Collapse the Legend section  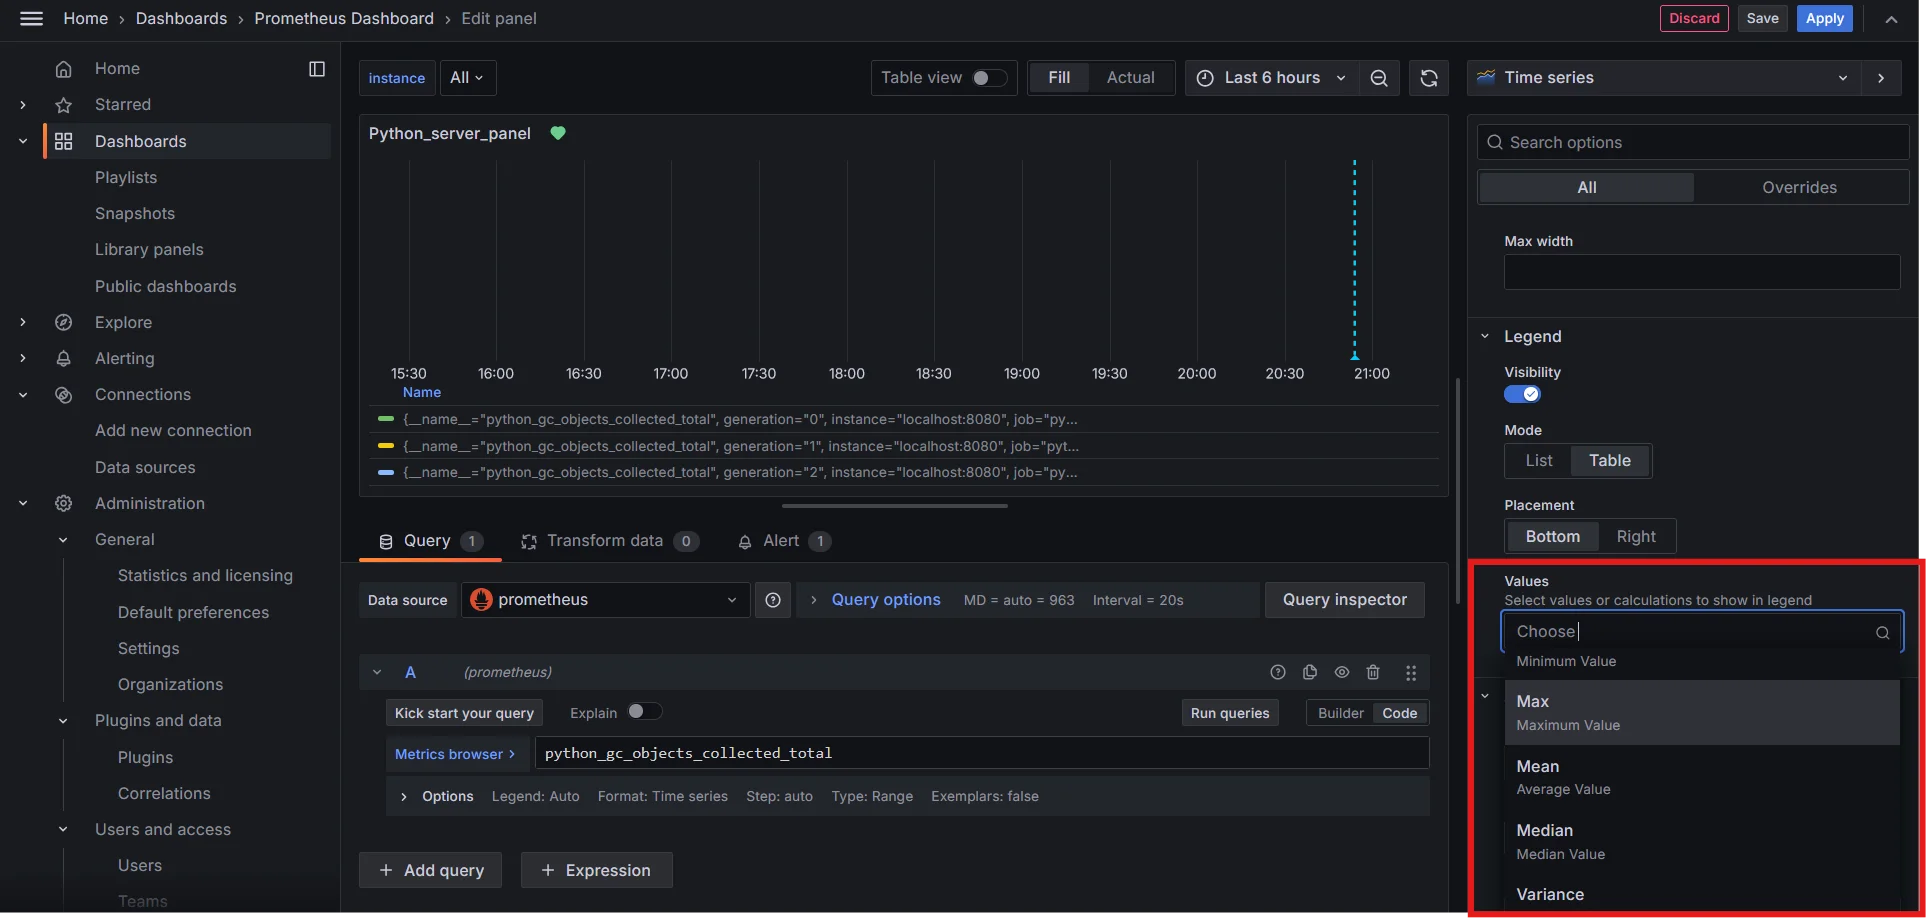point(1485,337)
